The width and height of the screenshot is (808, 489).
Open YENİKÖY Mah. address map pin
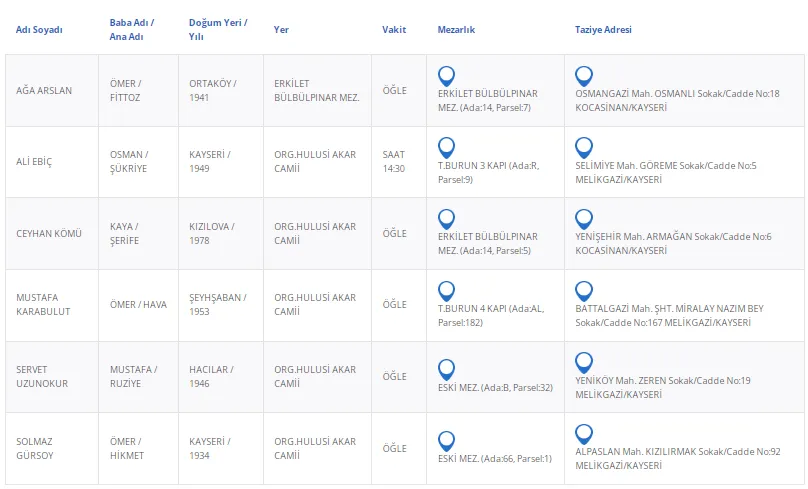point(584,363)
